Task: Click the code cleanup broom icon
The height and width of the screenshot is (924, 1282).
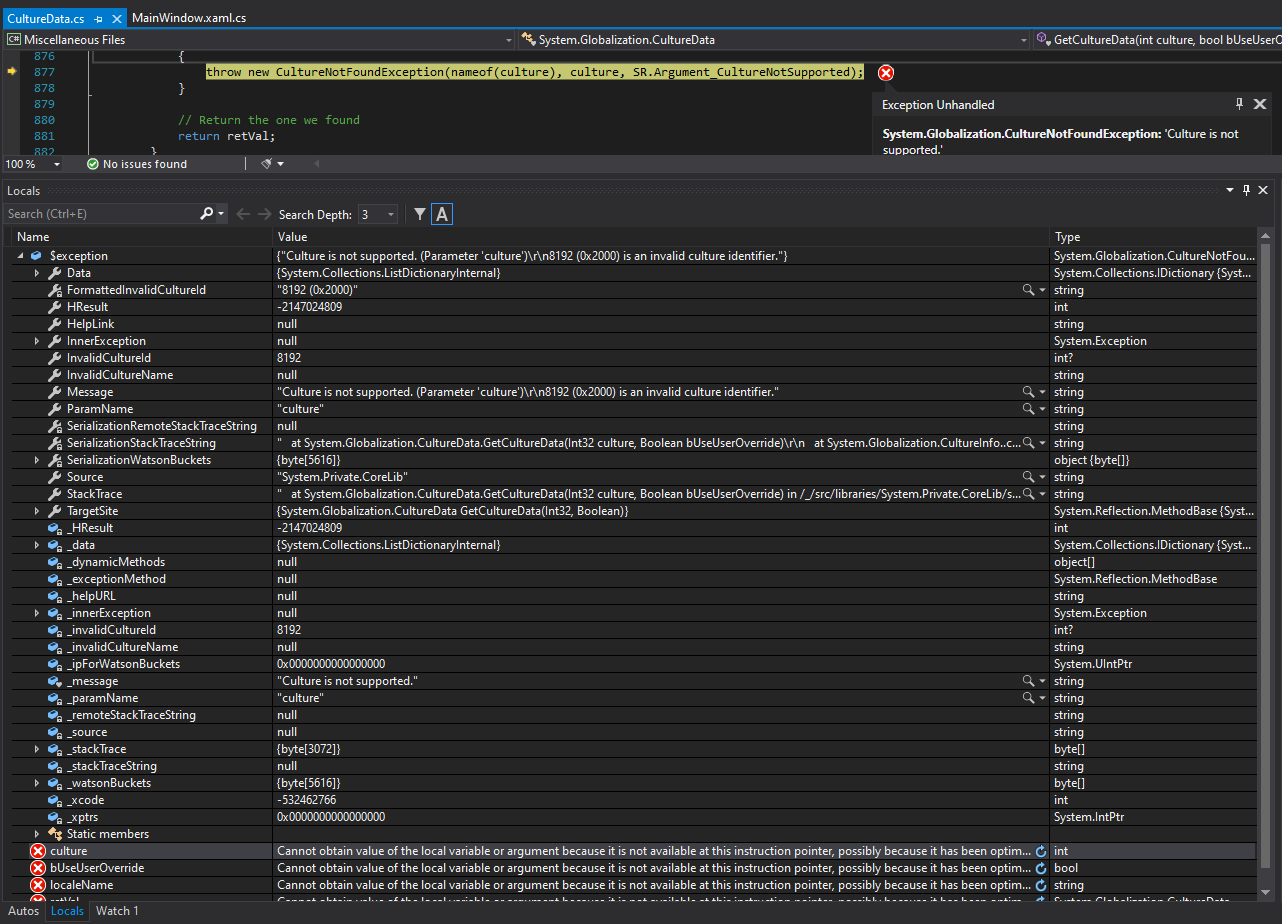Action: tap(265, 163)
